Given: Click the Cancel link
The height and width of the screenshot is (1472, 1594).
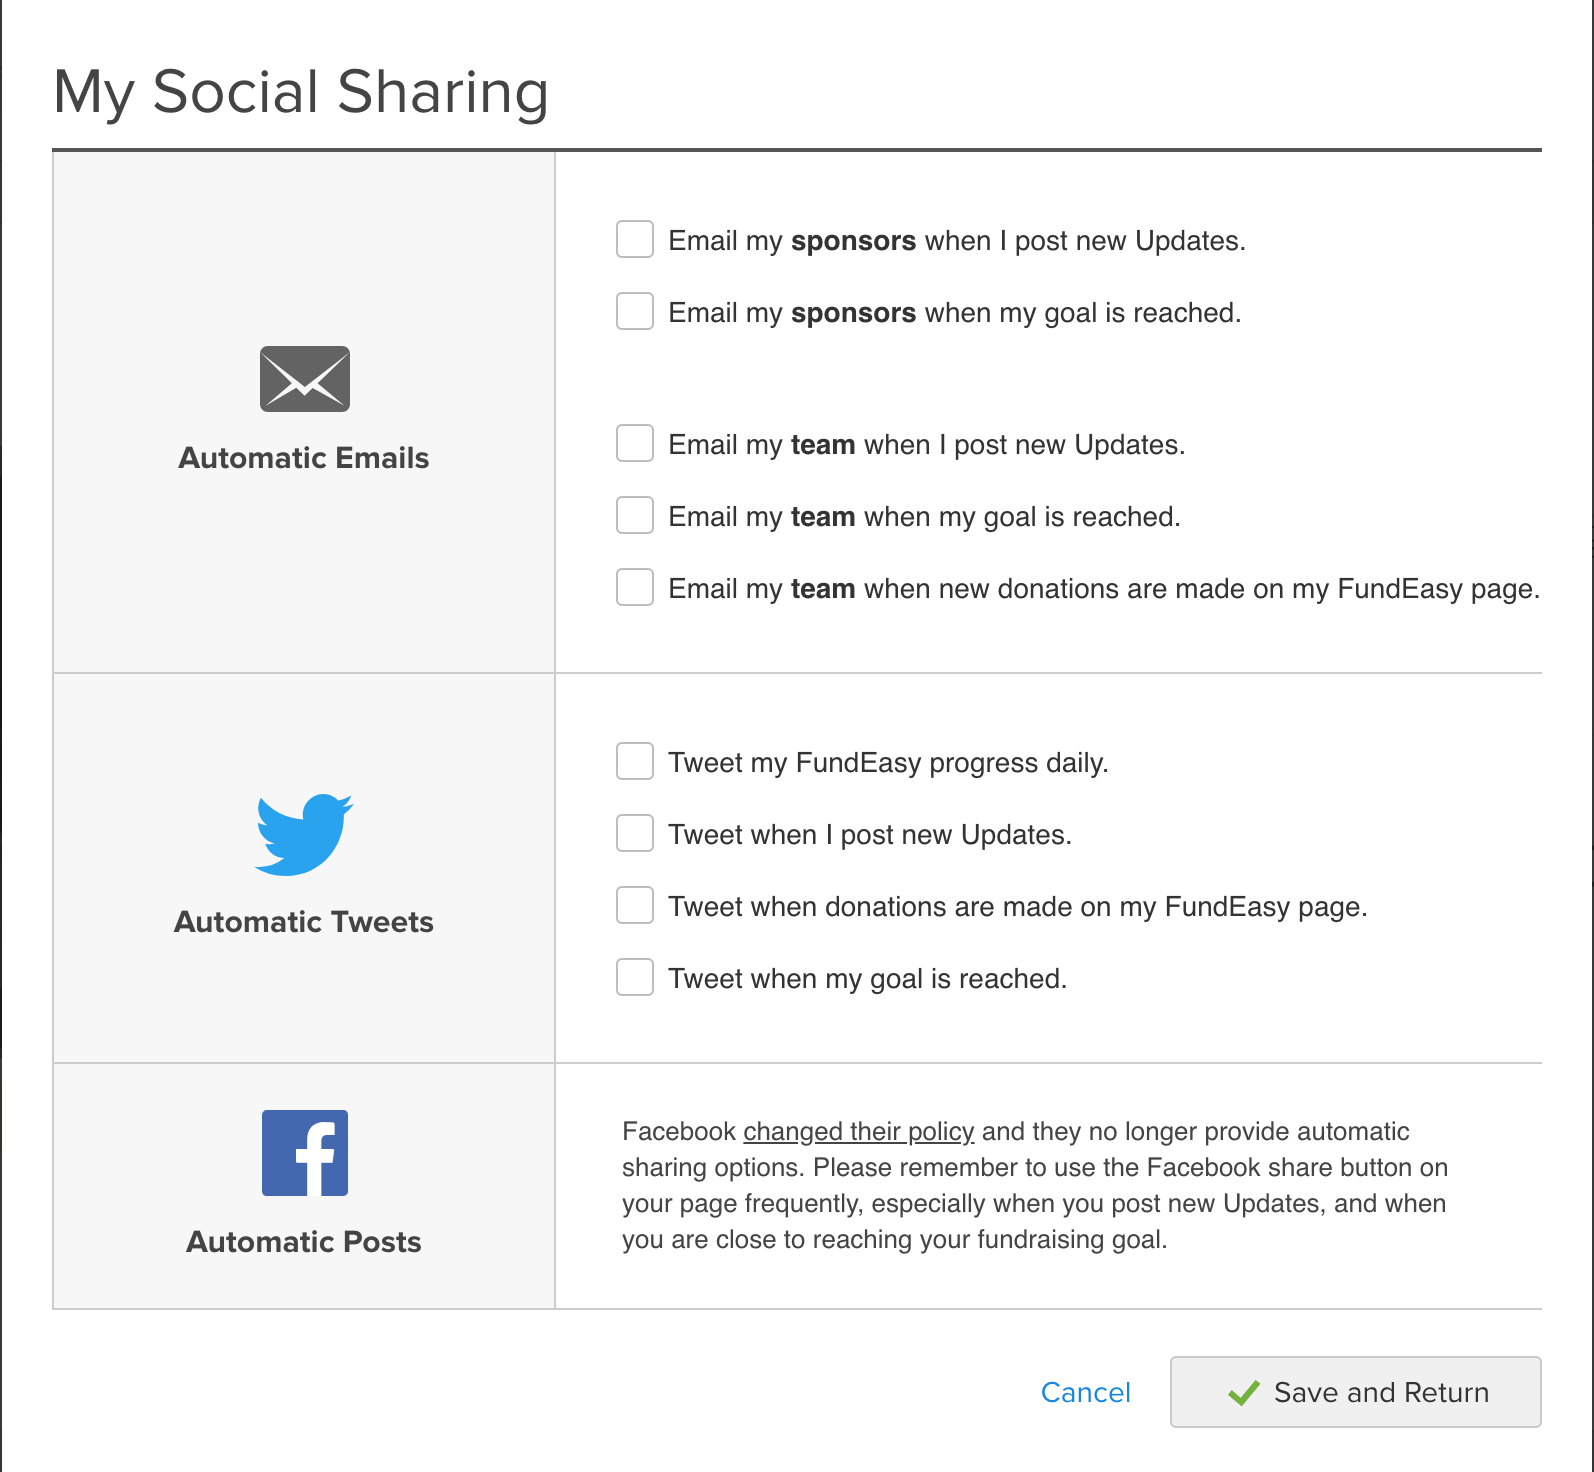Looking at the screenshot, I should 1085,1392.
